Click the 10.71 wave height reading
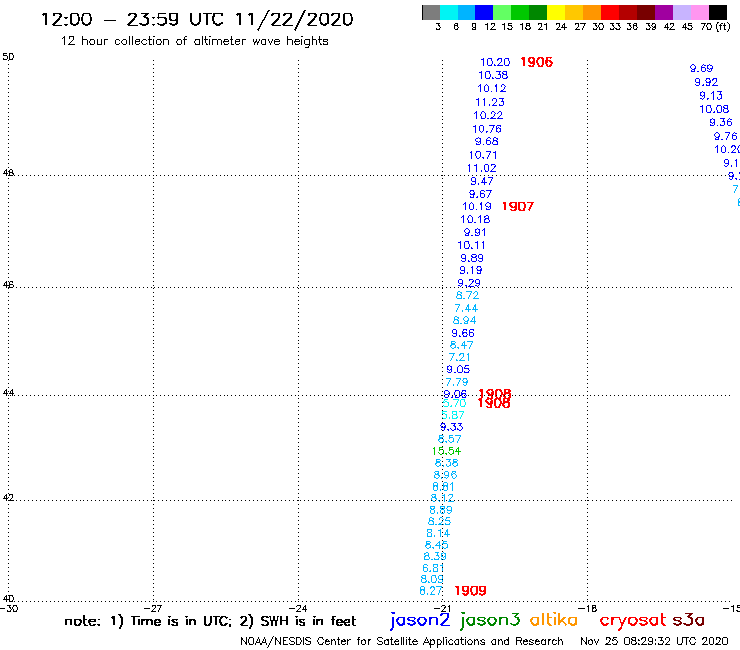Screen dimensions: 740x650 483,155
